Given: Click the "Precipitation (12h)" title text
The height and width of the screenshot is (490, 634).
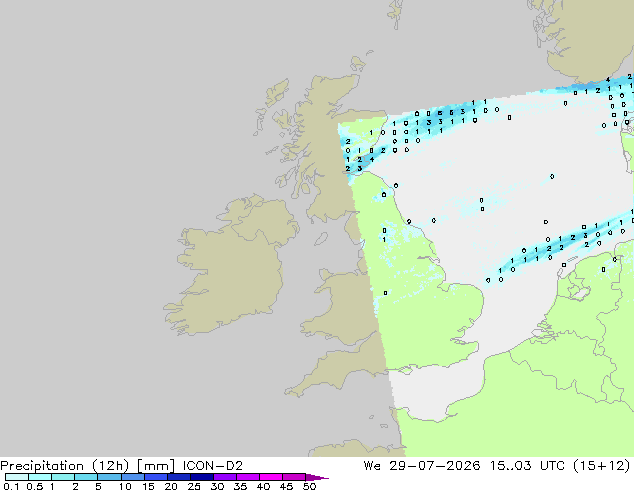Looking at the screenshot, I should point(65,466).
